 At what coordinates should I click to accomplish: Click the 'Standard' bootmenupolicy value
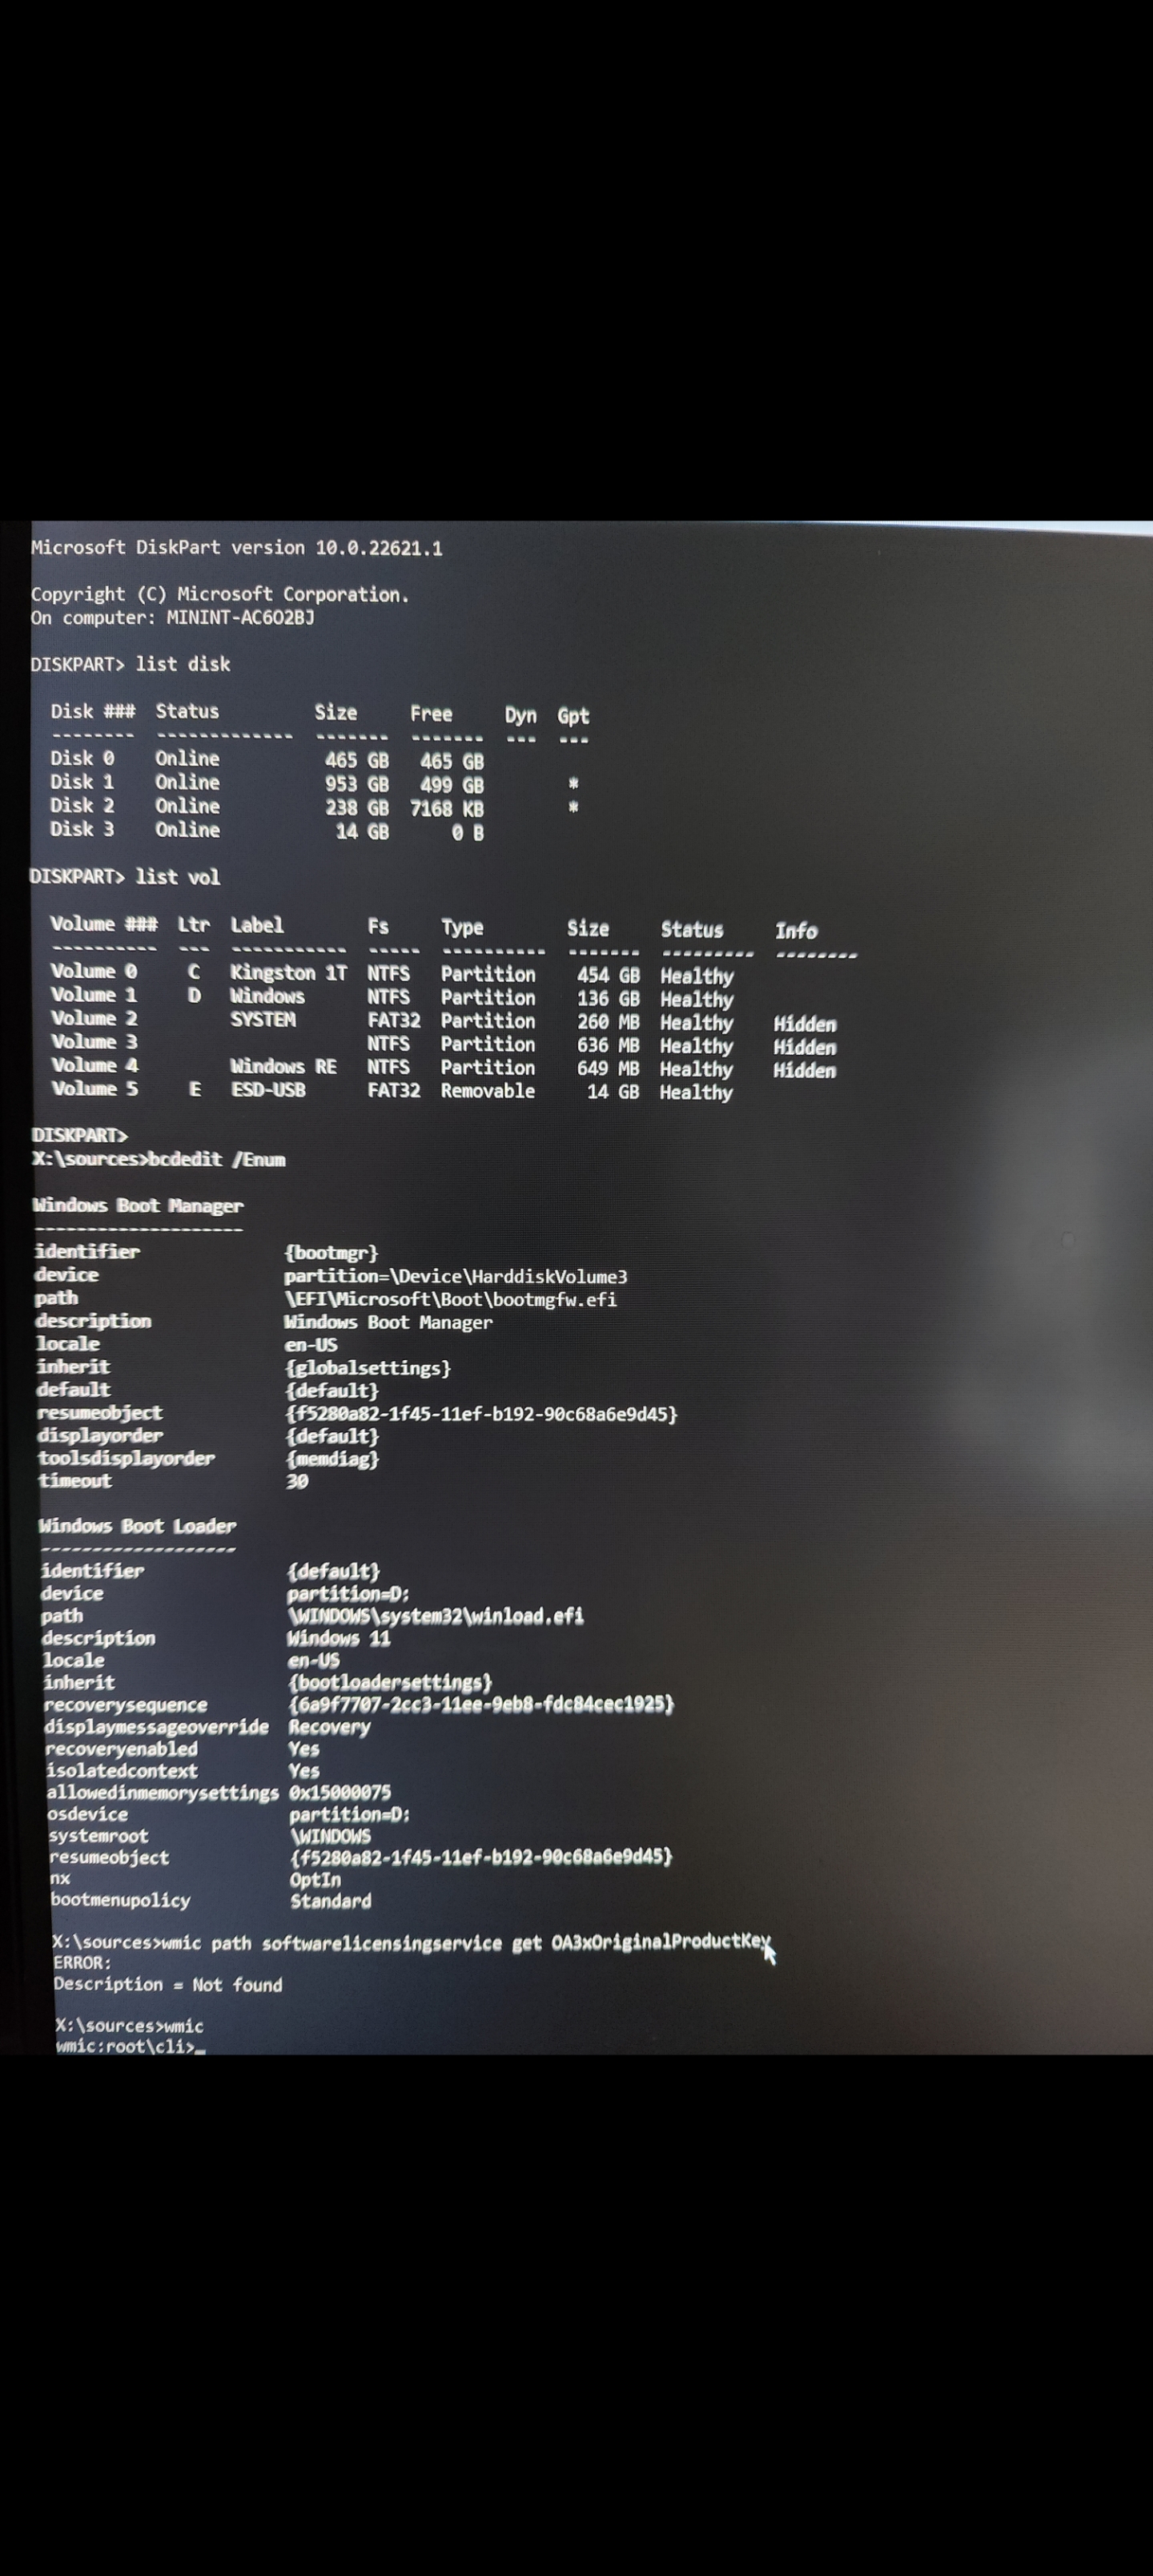(x=331, y=1902)
